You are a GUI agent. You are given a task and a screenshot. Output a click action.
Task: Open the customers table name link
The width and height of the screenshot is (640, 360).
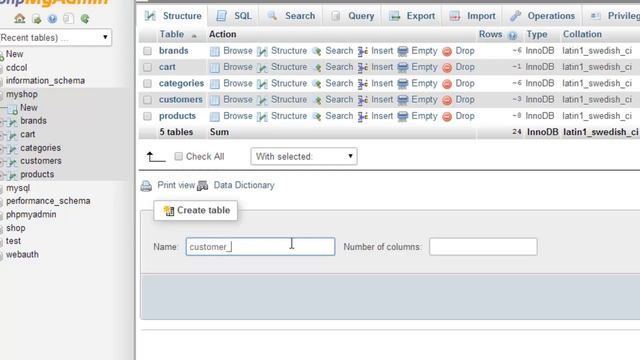click(x=181, y=100)
